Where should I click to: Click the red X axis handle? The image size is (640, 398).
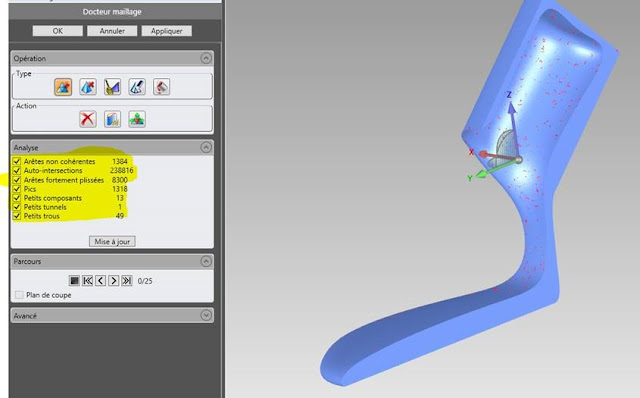tap(483, 154)
